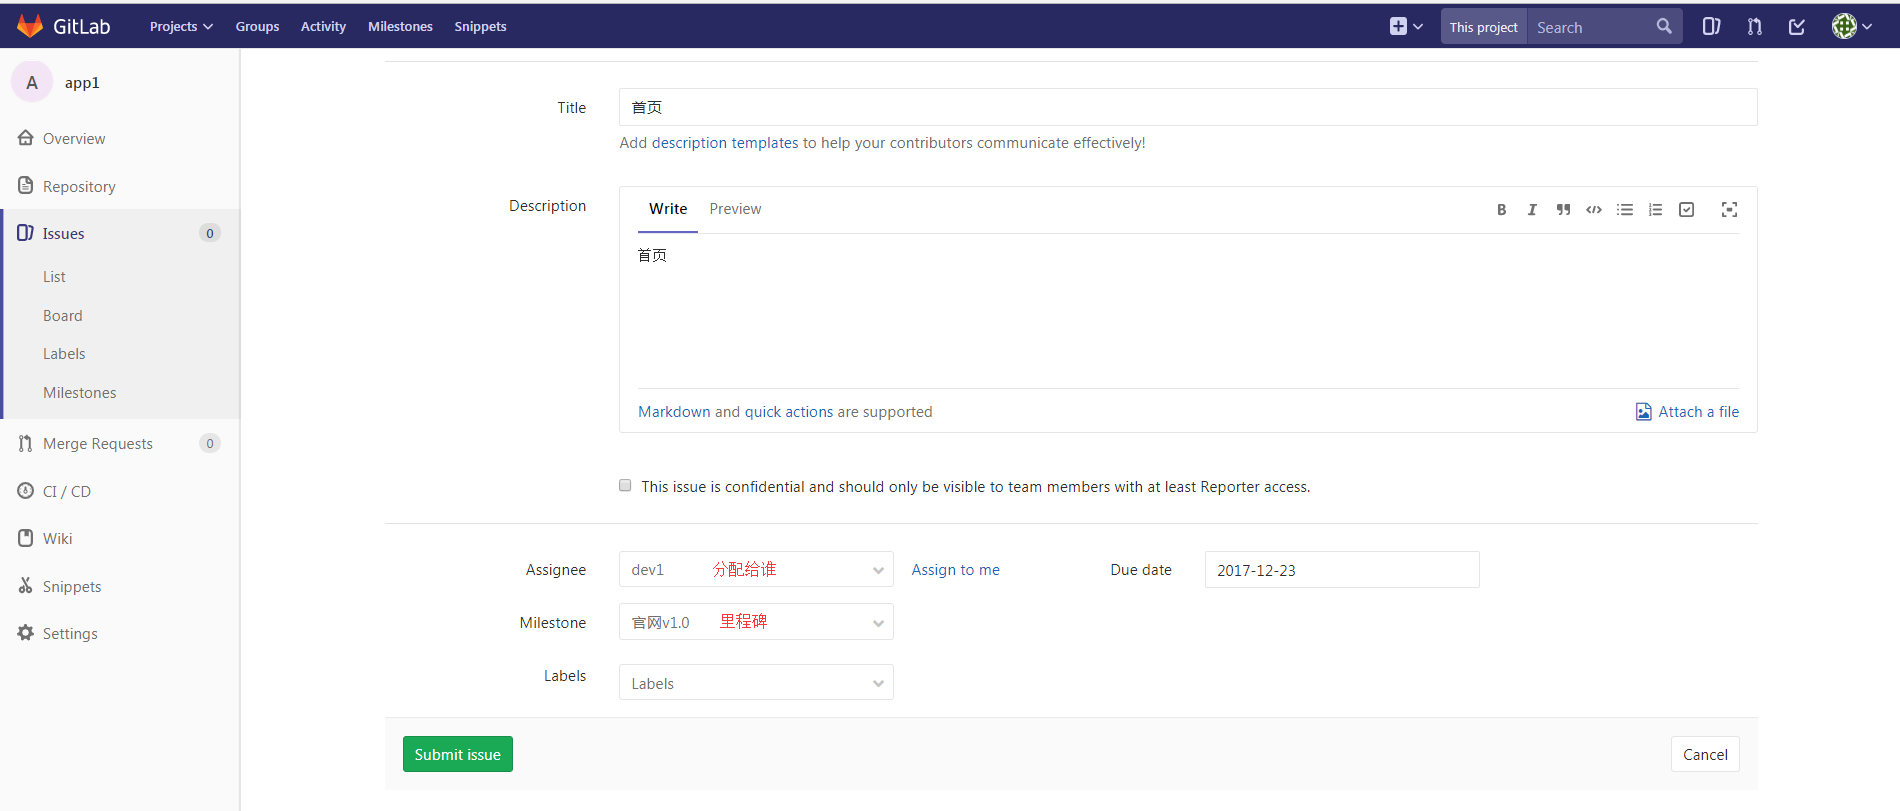
Task: Open the quick actions help link
Action: click(789, 412)
